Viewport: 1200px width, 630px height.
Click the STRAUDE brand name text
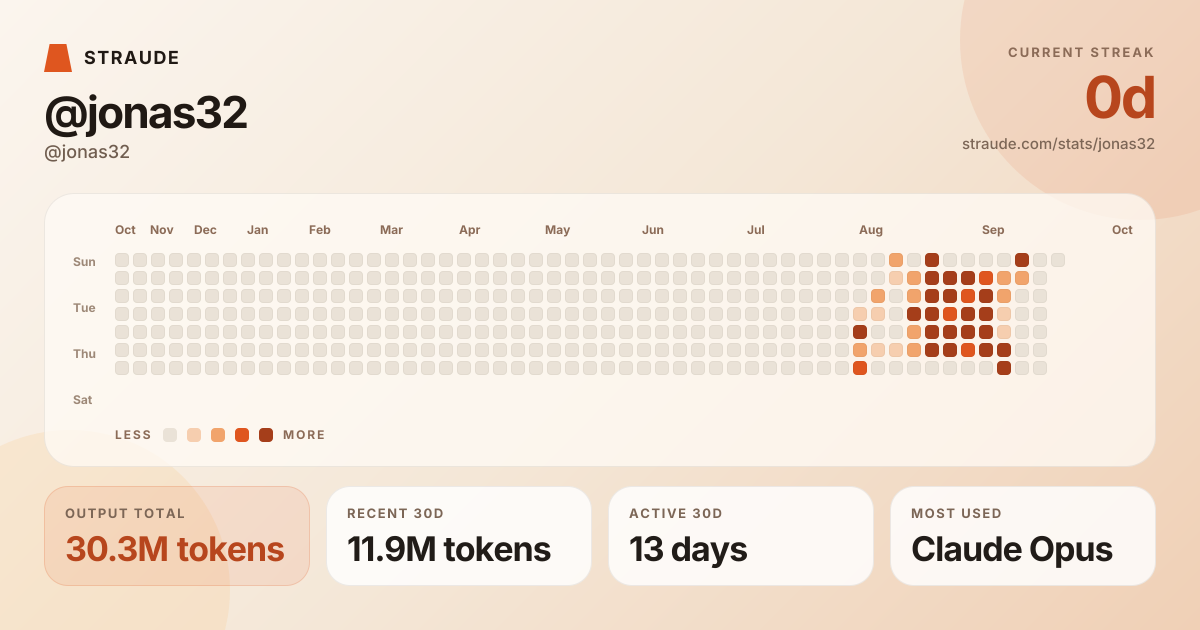click(132, 58)
